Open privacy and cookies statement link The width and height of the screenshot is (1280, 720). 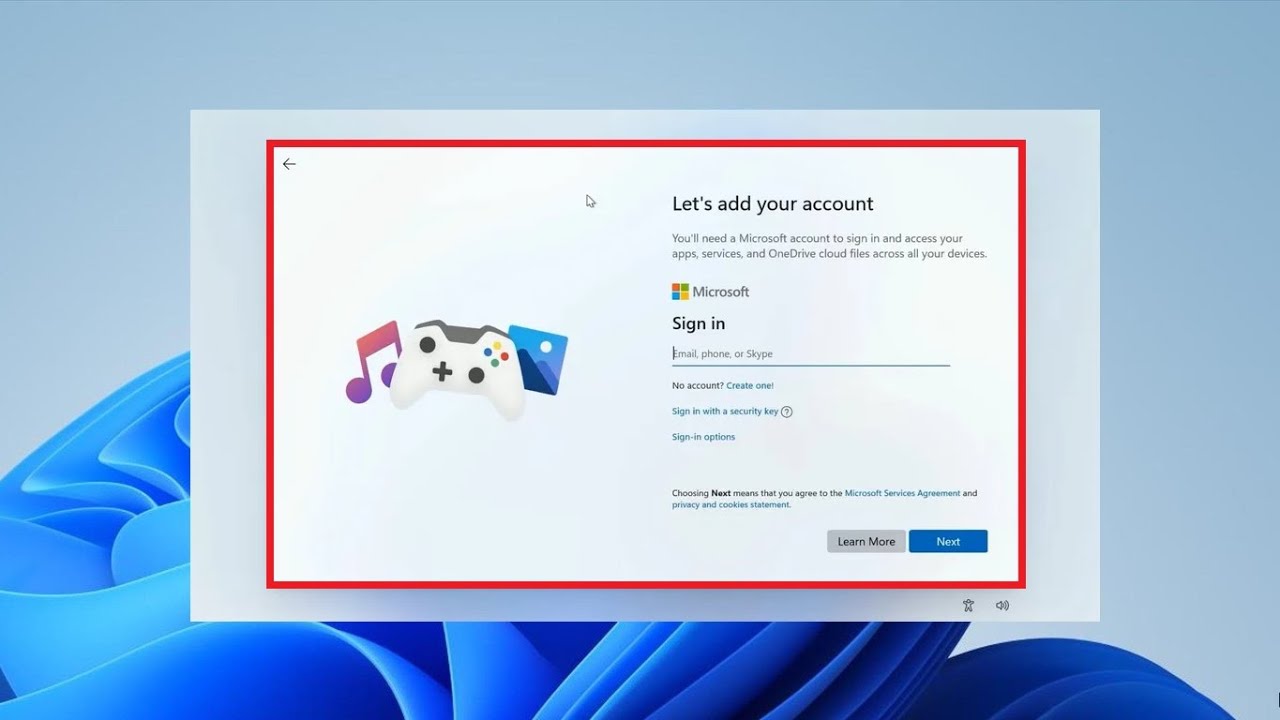point(731,505)
